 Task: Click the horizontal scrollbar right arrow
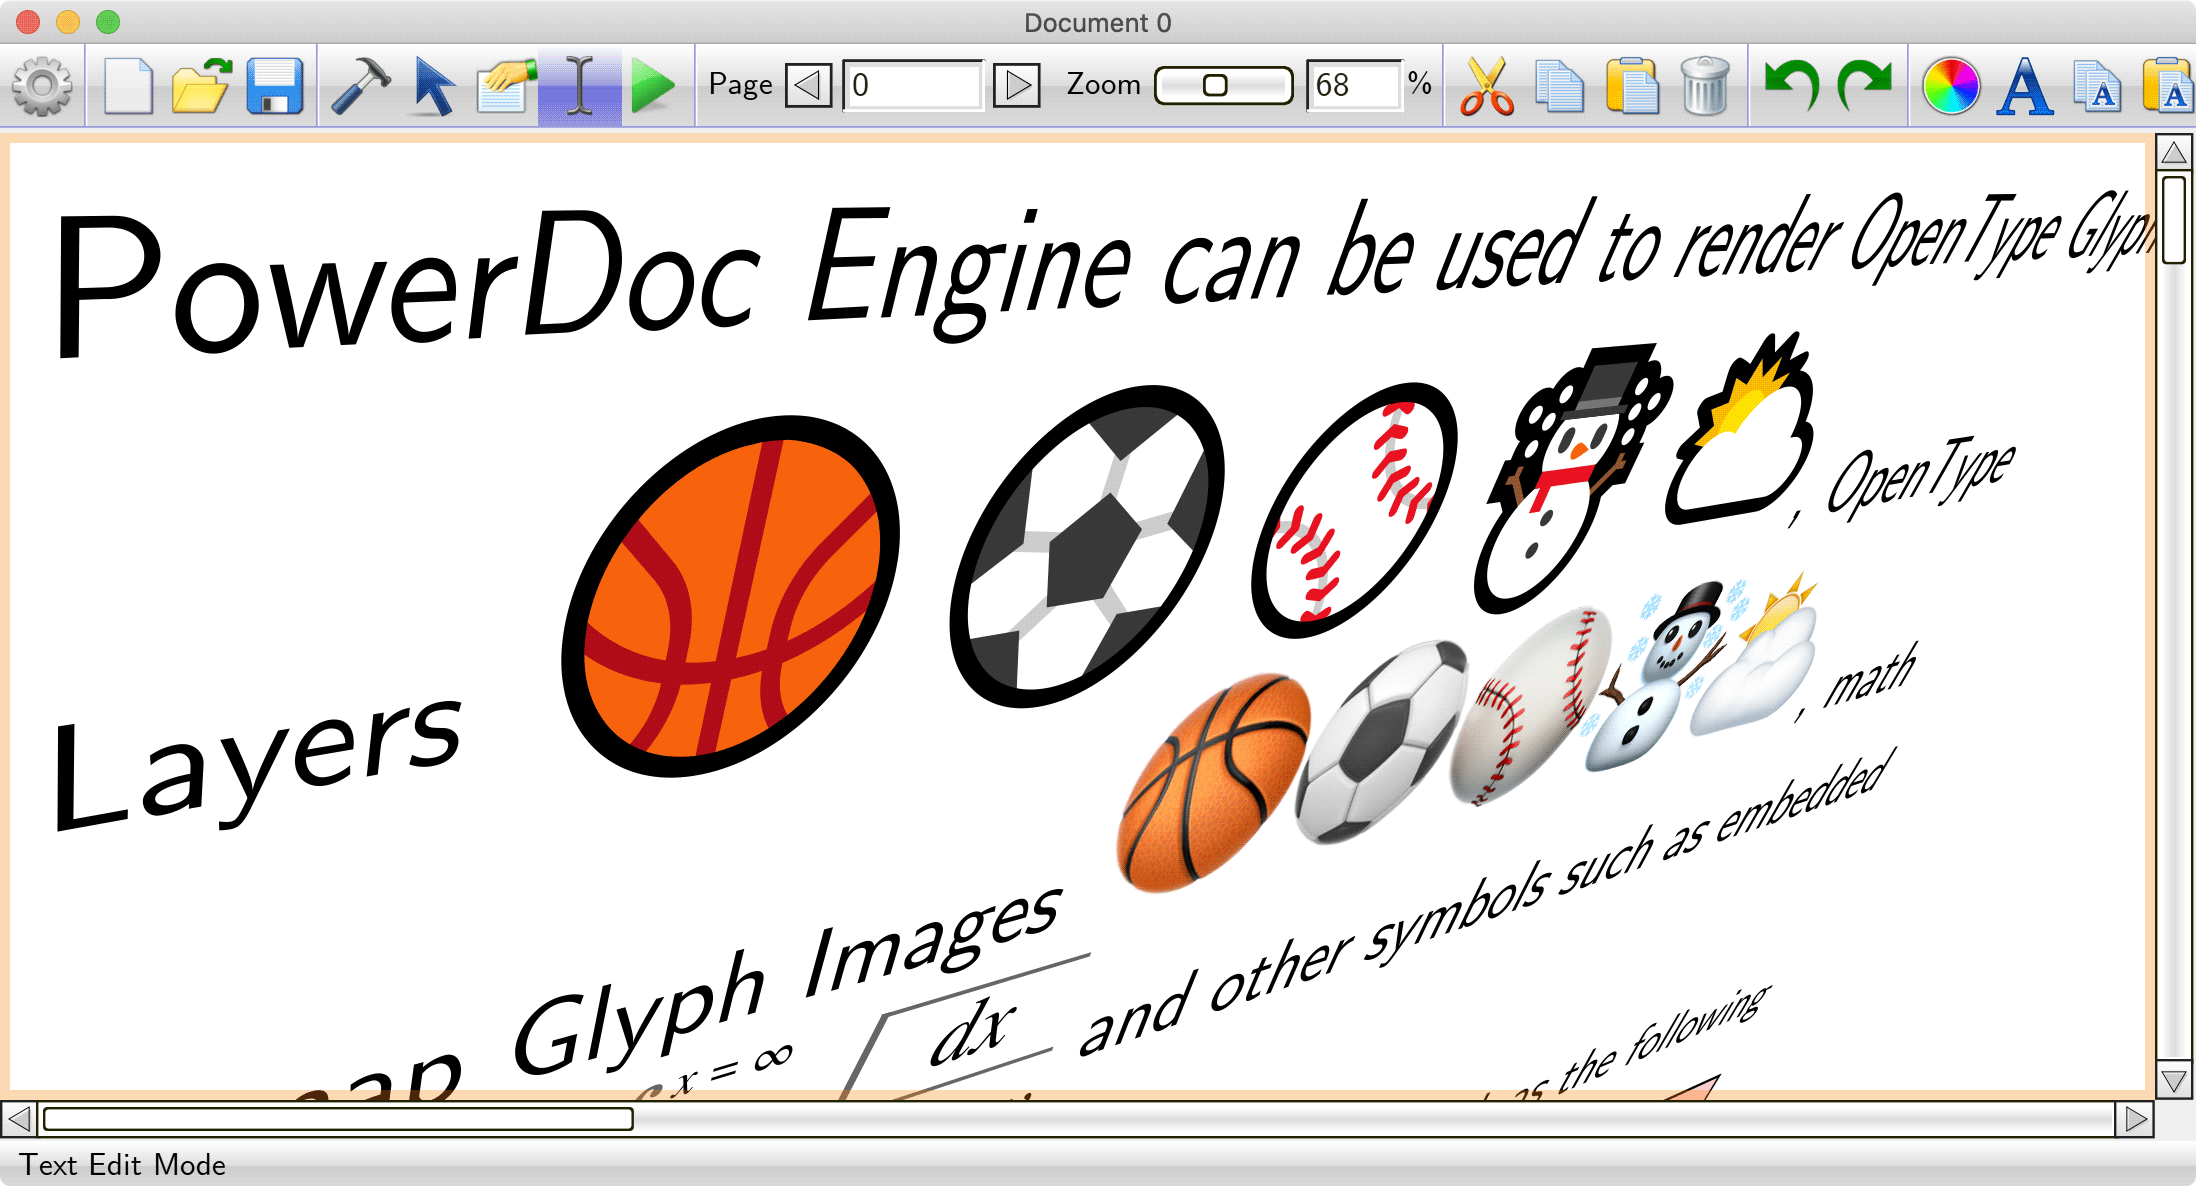[x=2135, y=1119]
